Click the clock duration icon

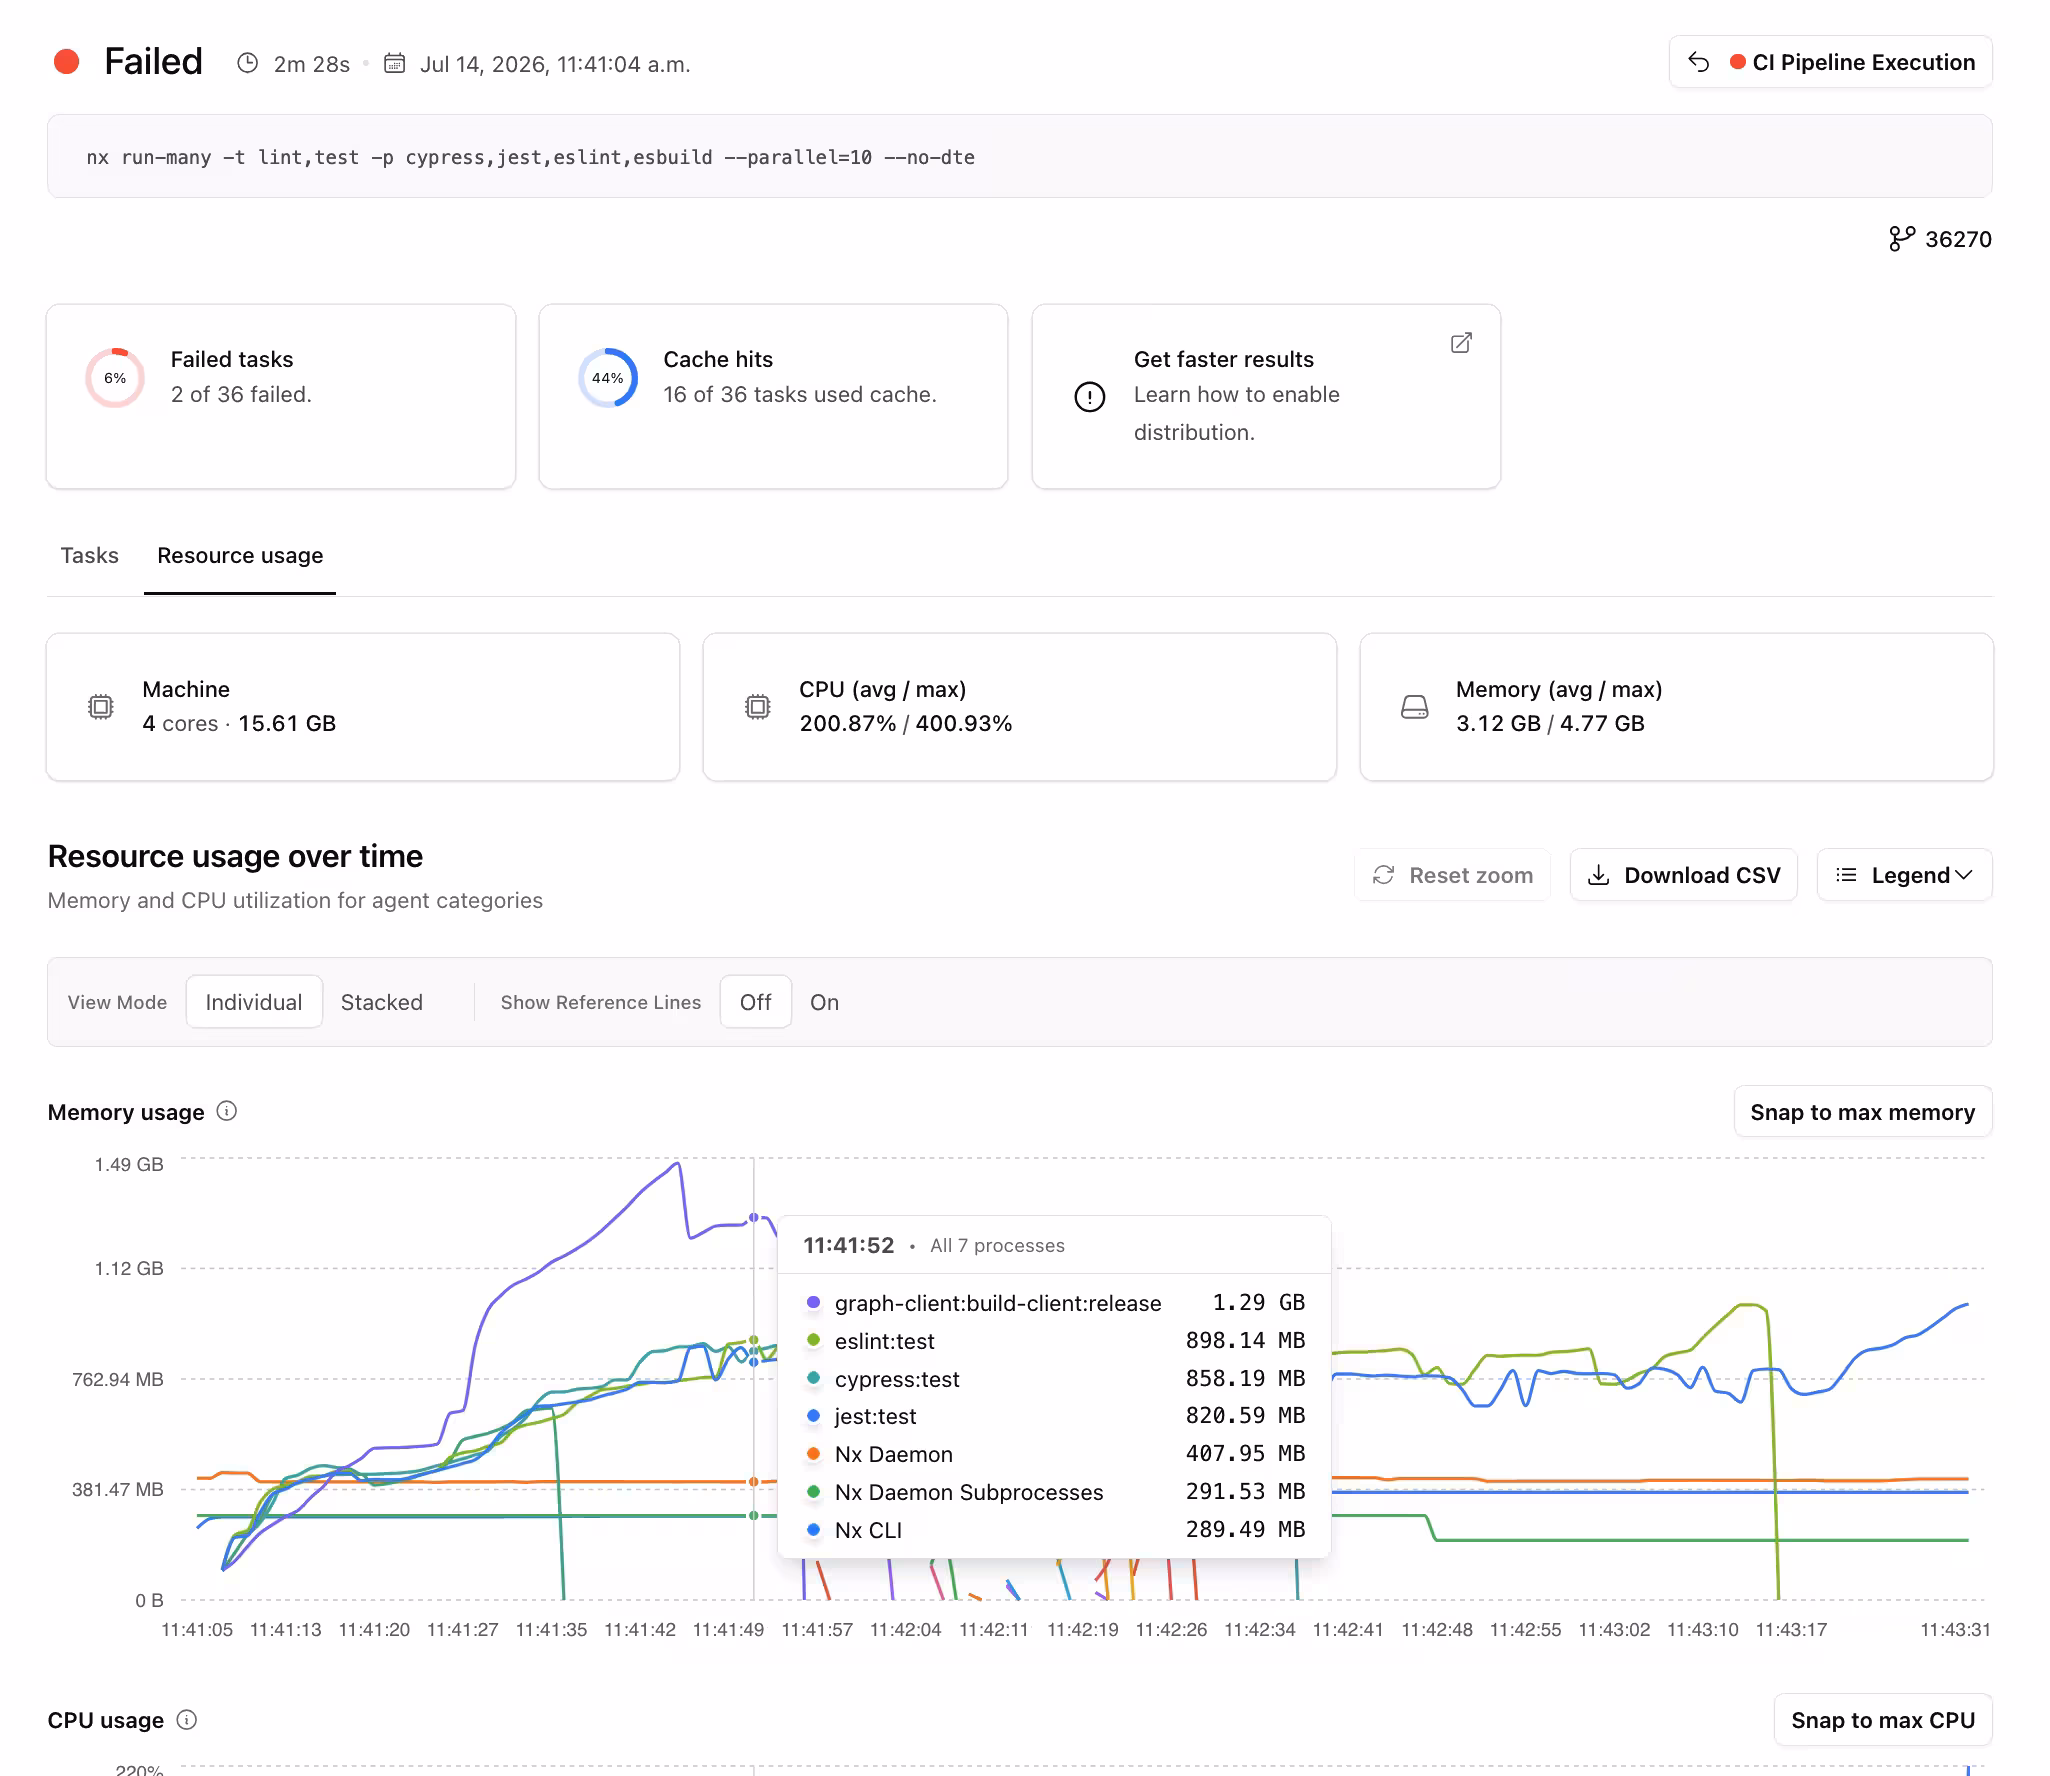click(x=247, y=64)
